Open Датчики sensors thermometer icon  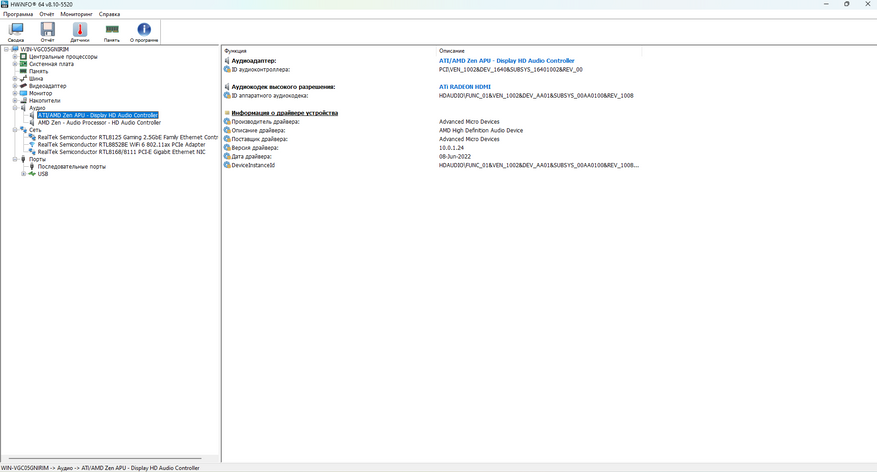(x=79, y=32)
